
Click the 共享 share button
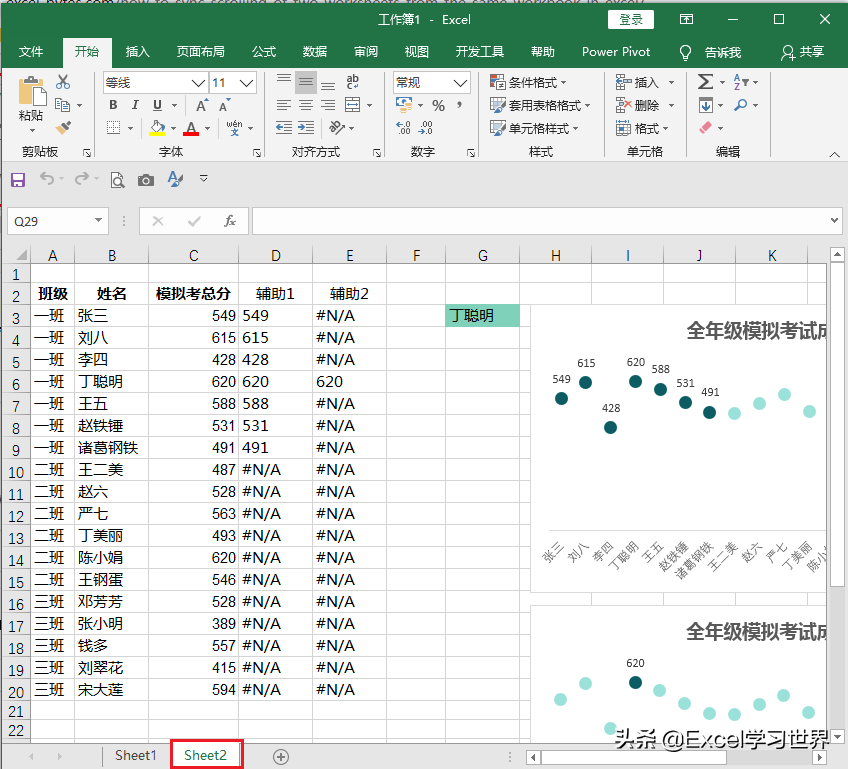[x=803, y=52]
